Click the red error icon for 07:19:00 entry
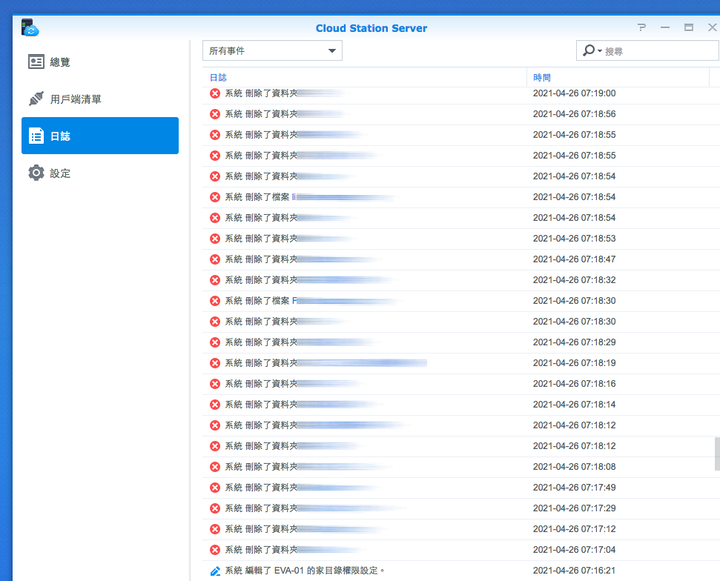 (x=215, y=93)
